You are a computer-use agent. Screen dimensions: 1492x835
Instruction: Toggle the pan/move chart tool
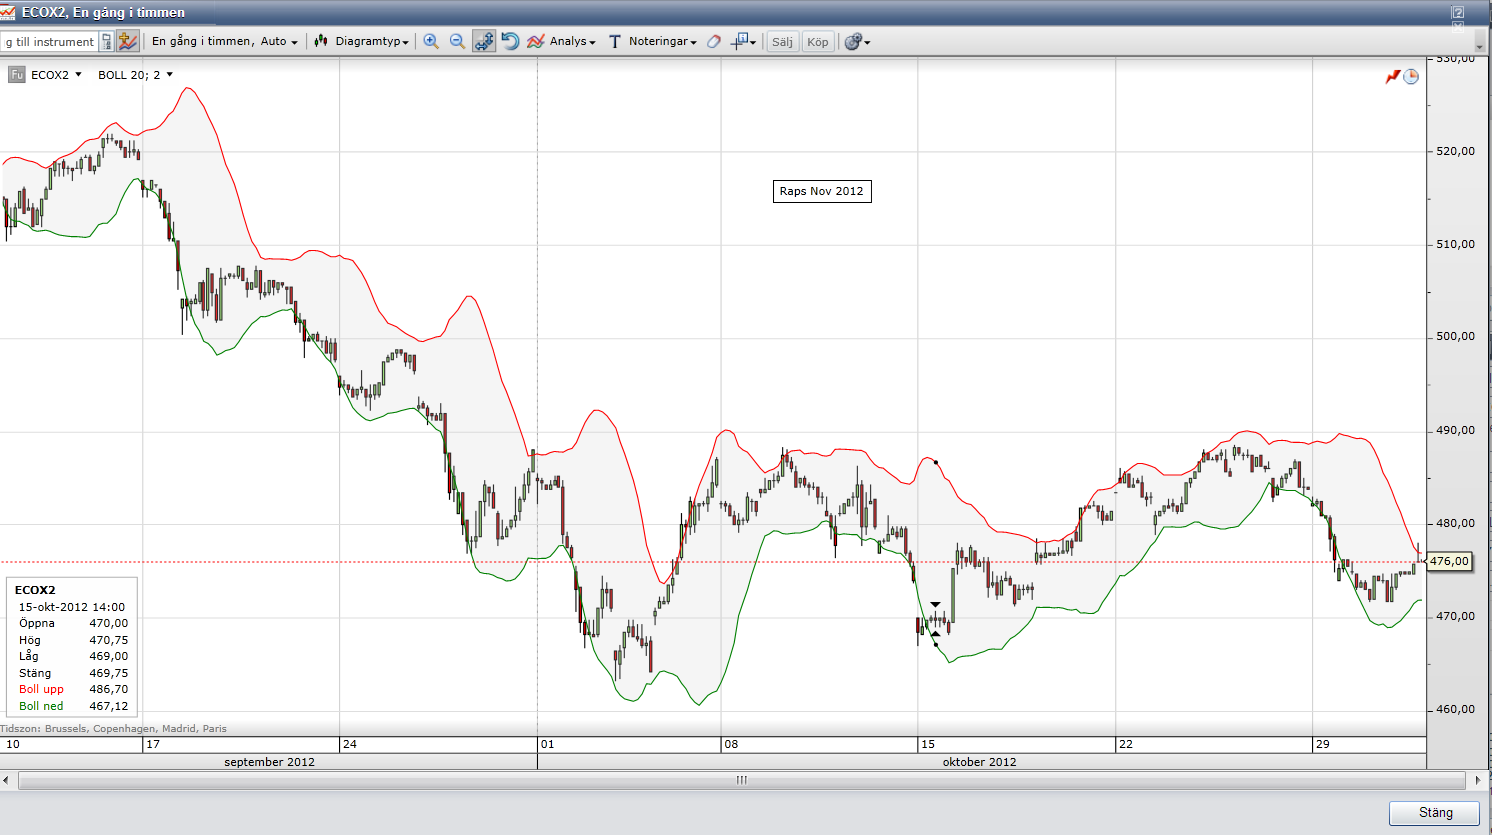point(484,41)
